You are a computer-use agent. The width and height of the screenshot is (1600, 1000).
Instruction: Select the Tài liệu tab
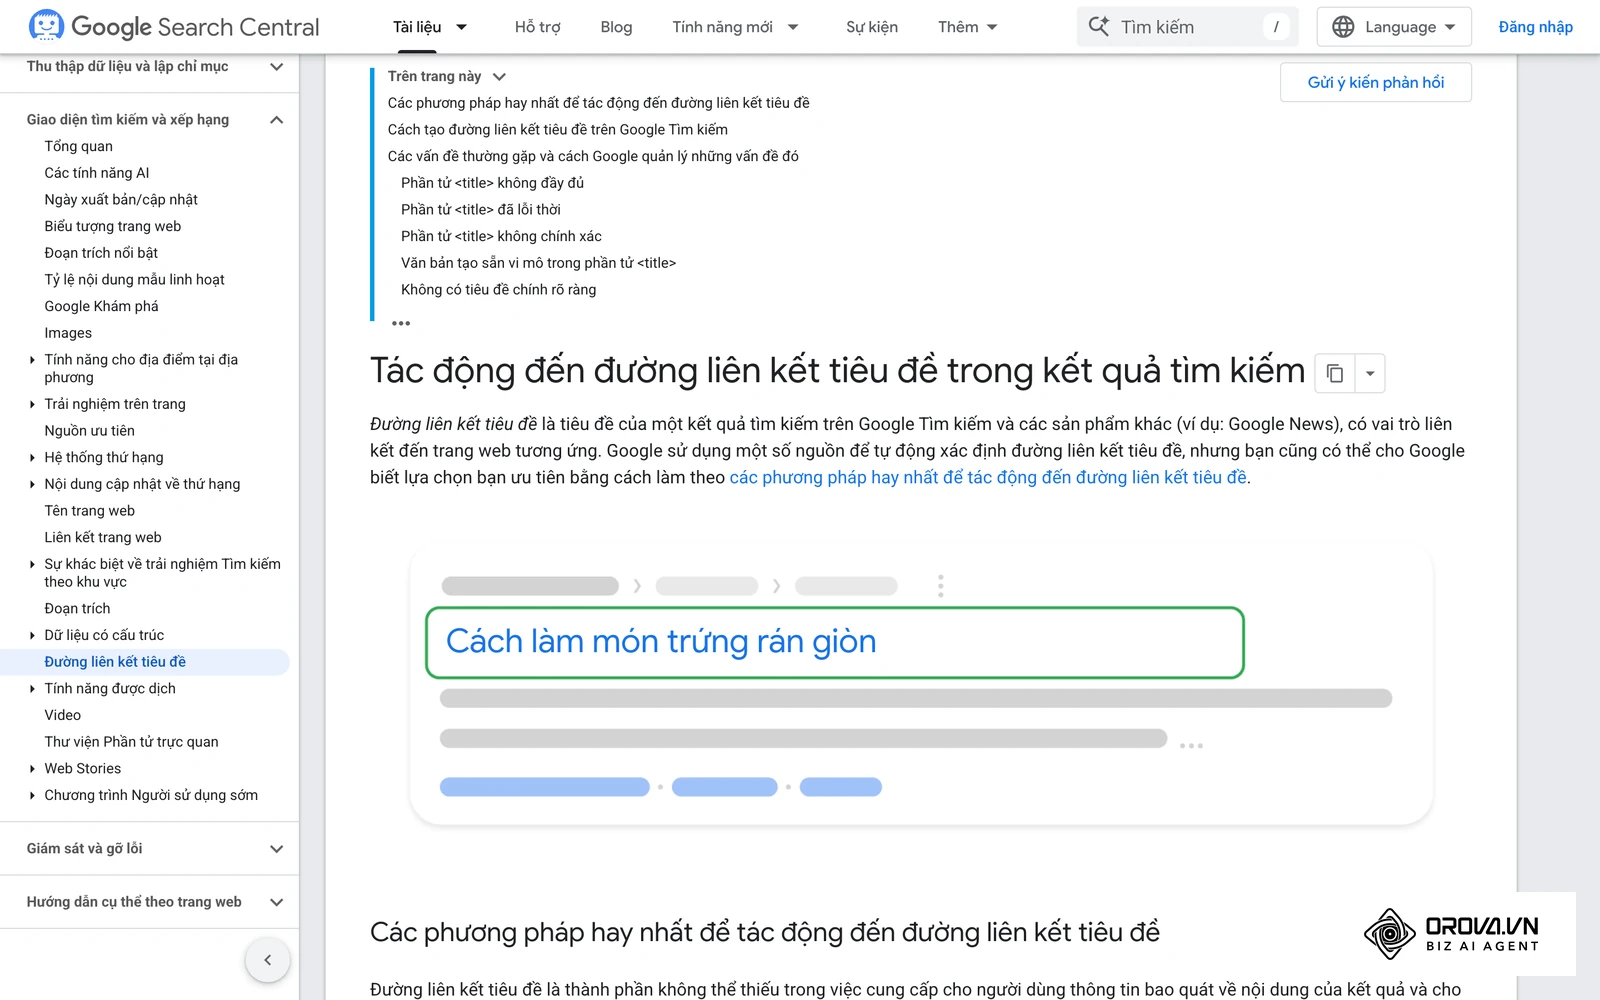[x=417, y=27]
